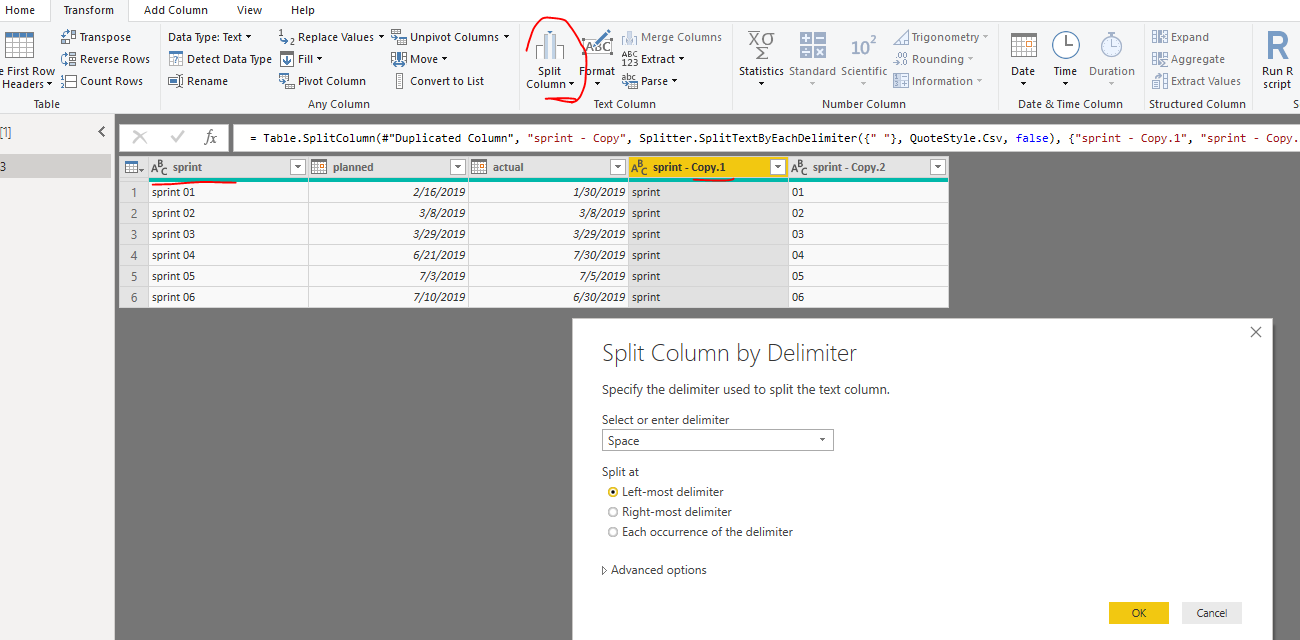The image size is (1300, 640).
Task: Click the Time clock icon
Action: [x=1065, y=45]
